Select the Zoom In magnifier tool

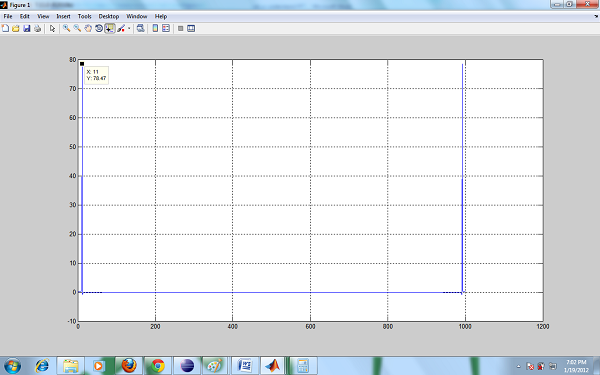tap(67, 28)
